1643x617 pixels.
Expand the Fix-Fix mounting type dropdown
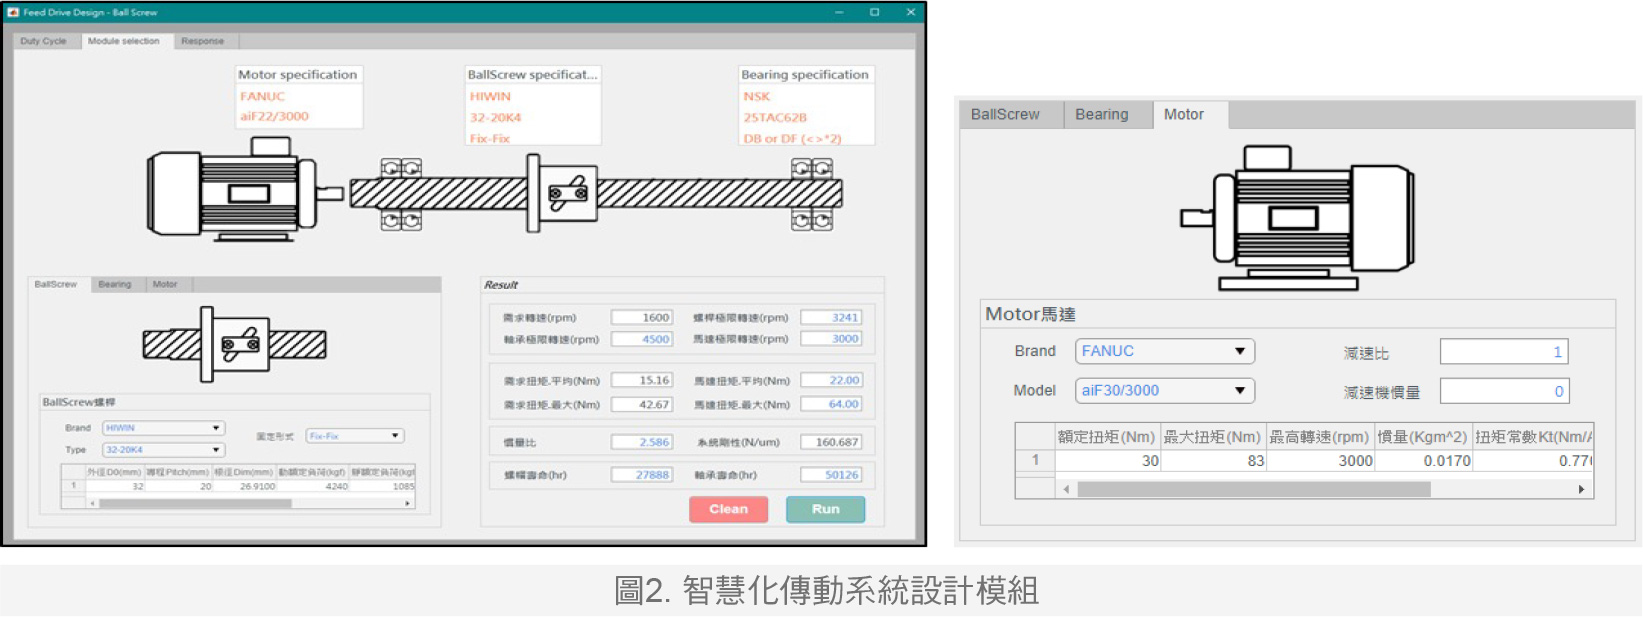[x=354, y=436]
